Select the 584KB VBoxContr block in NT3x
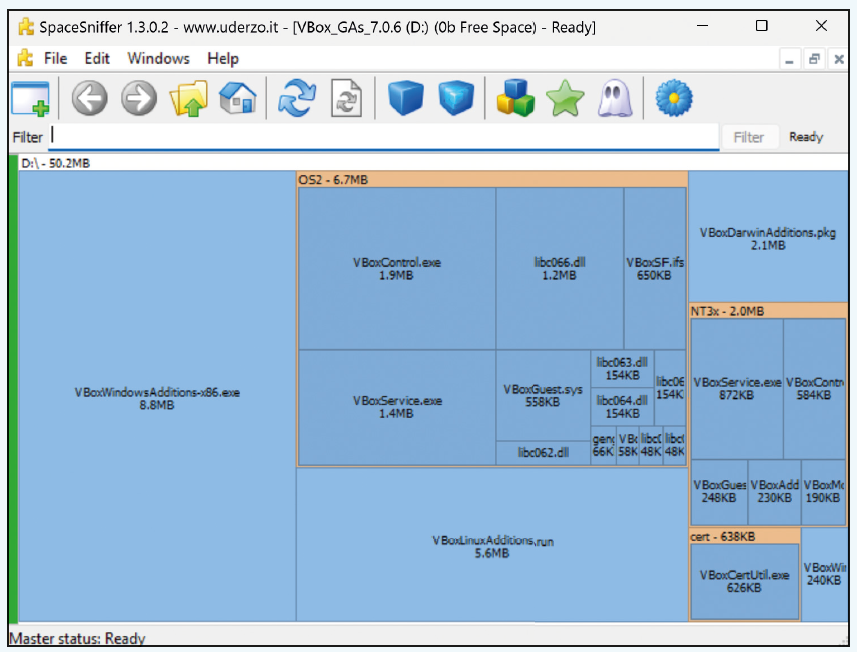Image resolution: width=857 pixels, height=652 pixels. [814, 389]
